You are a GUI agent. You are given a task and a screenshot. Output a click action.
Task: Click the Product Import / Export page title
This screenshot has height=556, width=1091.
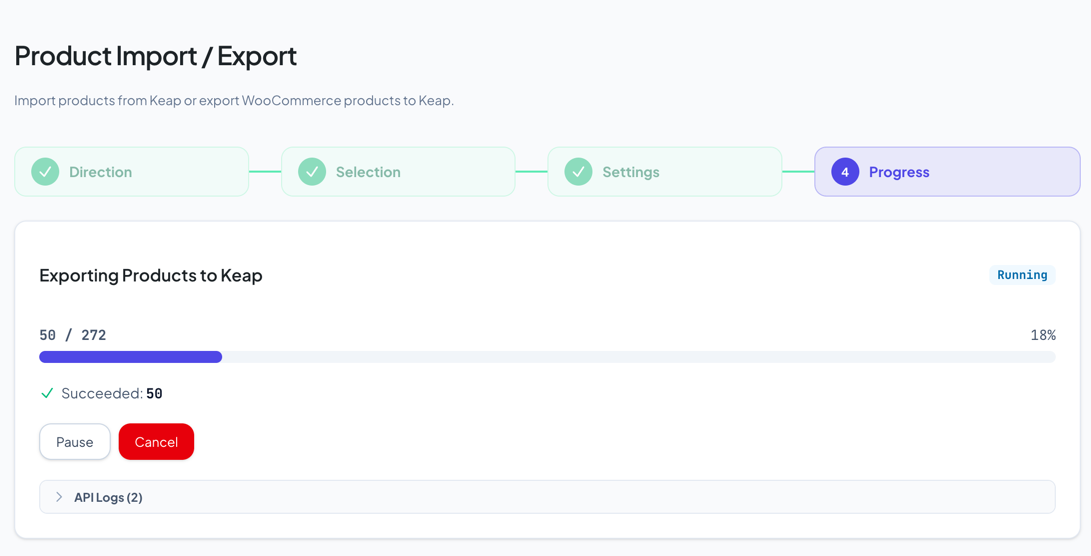pos(156,56)
